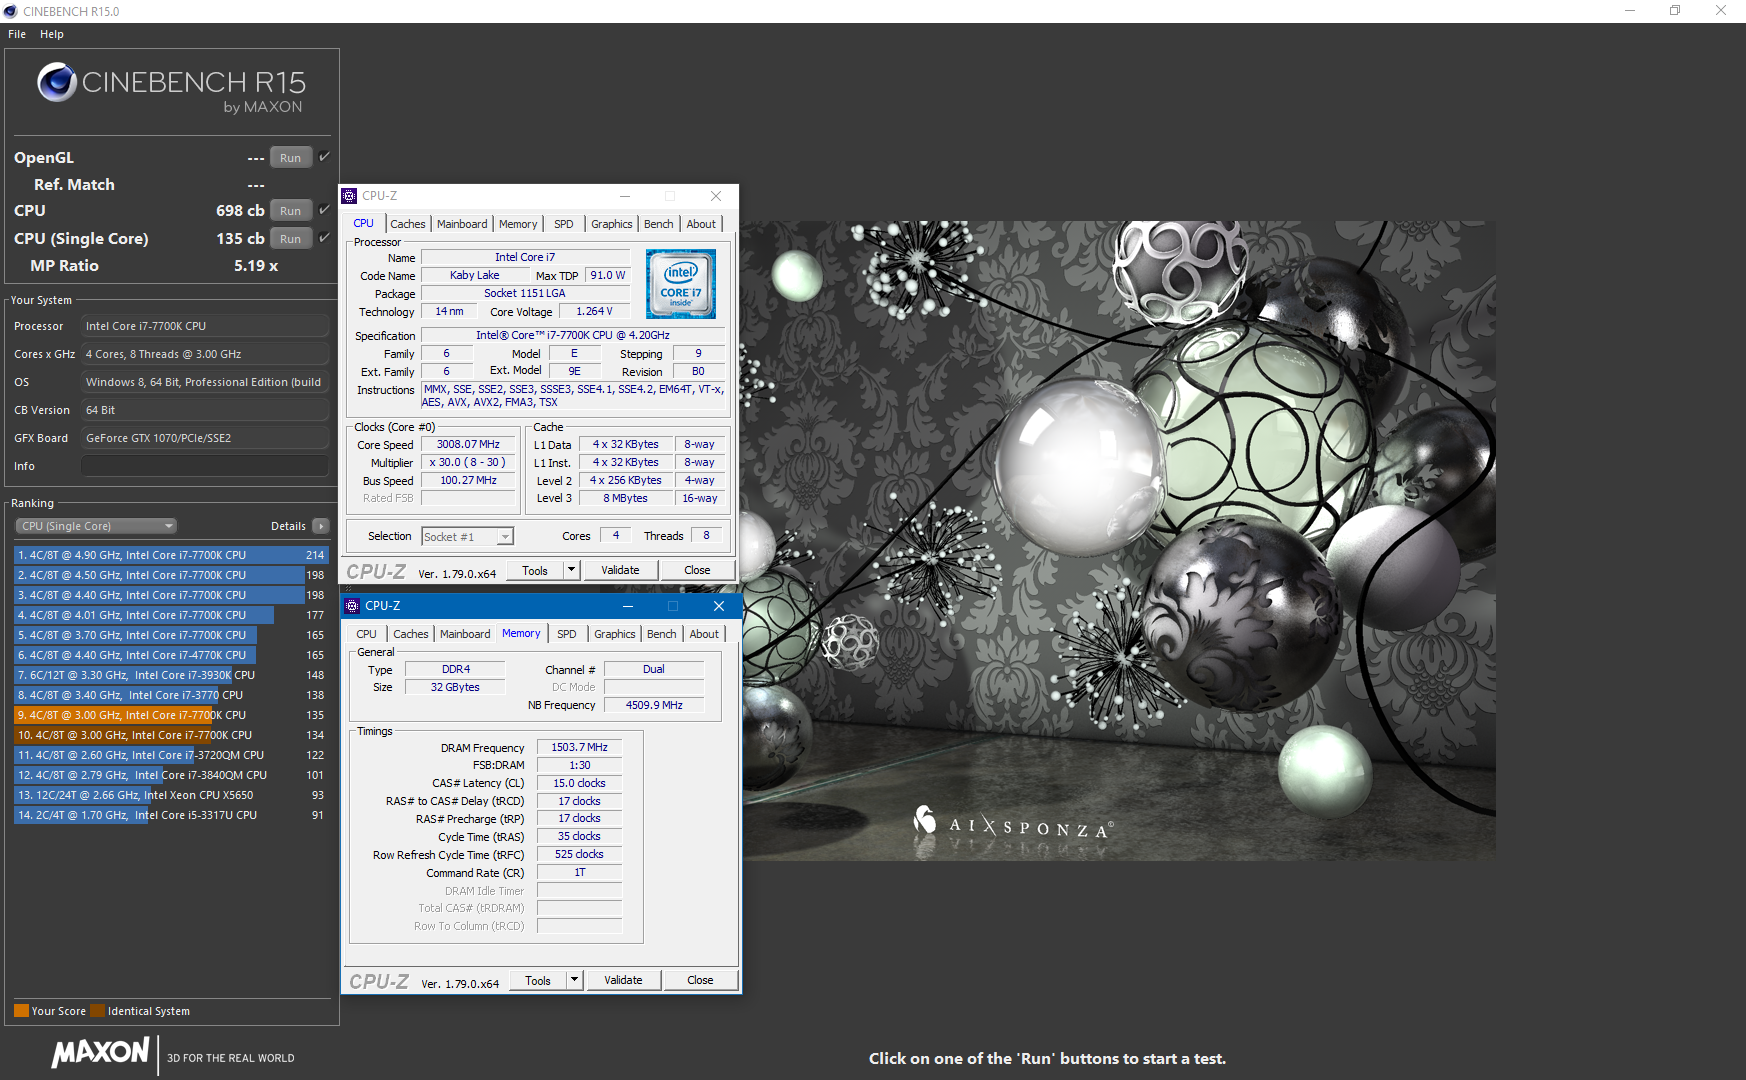Select ranking row 10 scoring 134
Screen dimensions: 1746x1080
171,735
